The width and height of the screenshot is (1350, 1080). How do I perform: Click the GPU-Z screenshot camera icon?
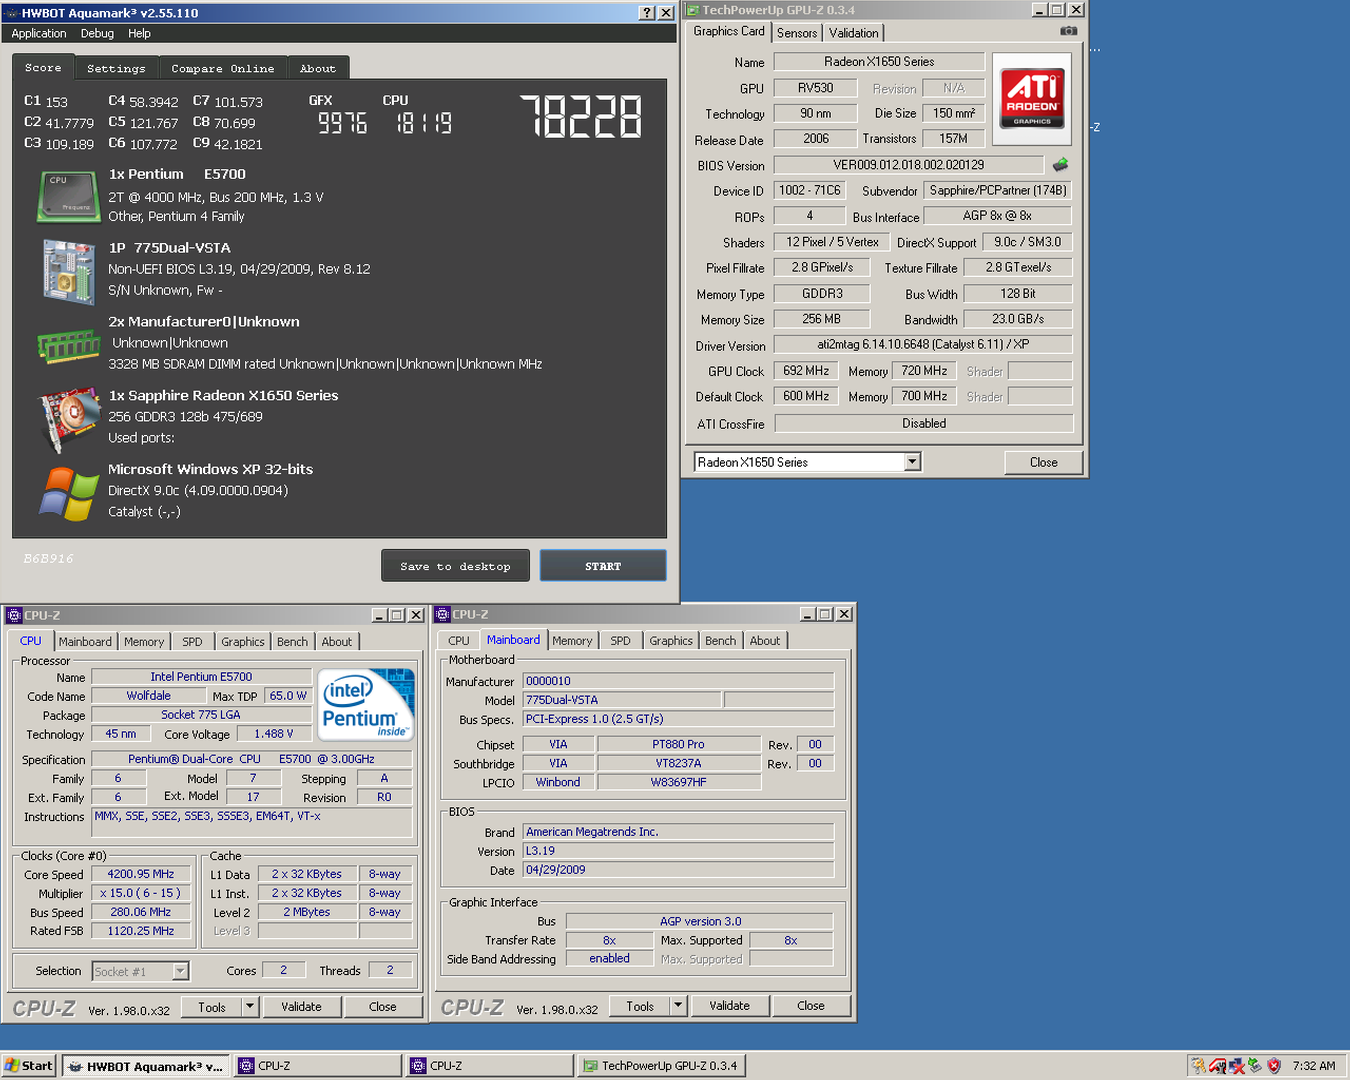(1069, 31)
